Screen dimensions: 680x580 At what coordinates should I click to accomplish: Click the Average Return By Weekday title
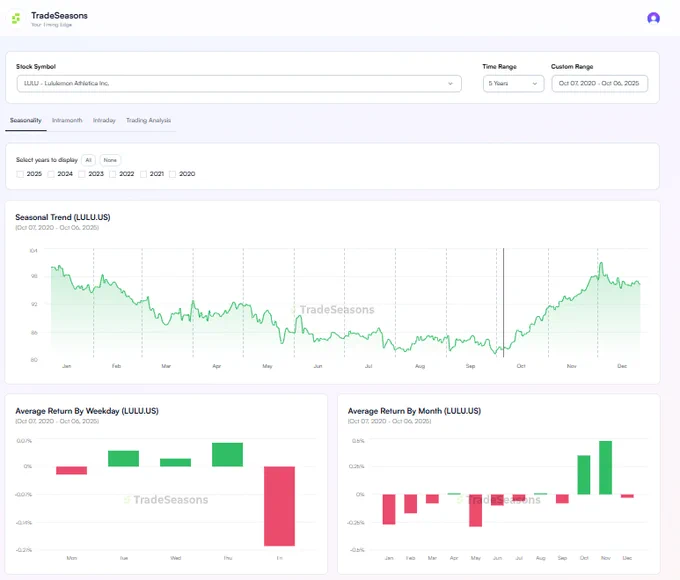pyautogui.click(x=87, y=411)
